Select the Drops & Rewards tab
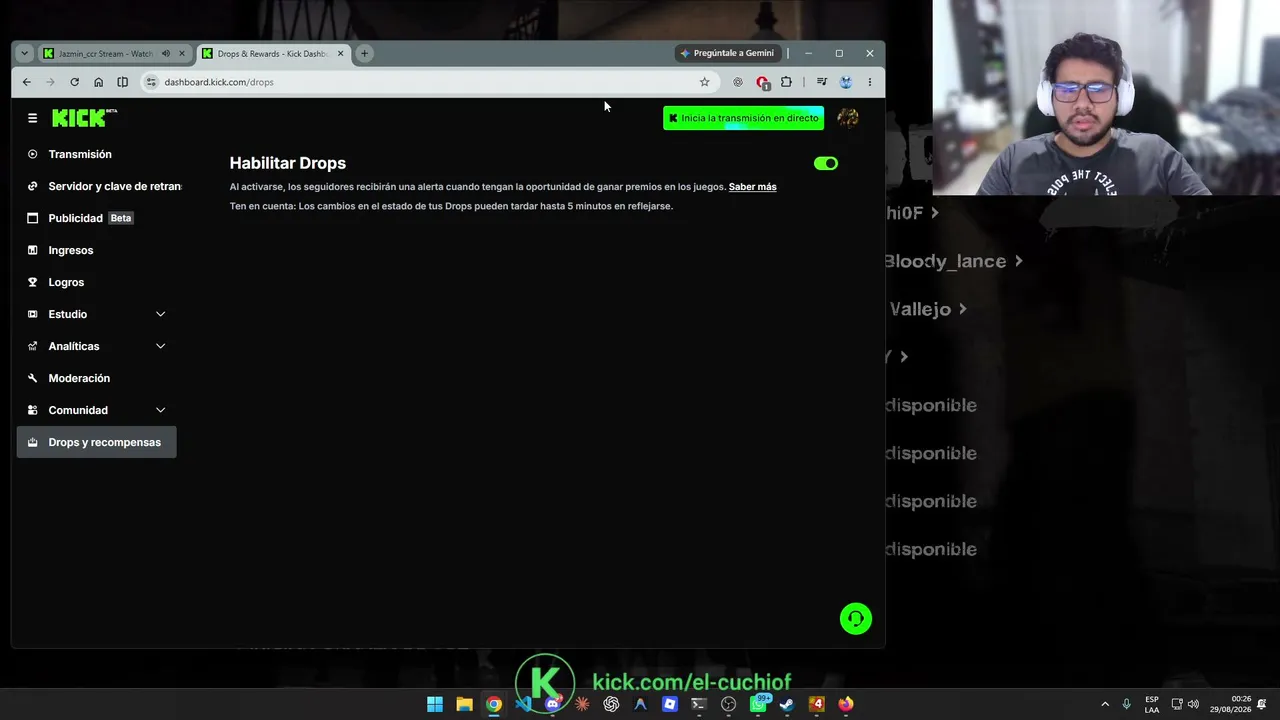Image resolution: width=1280 pixels, height=720 pixels. 273,53
